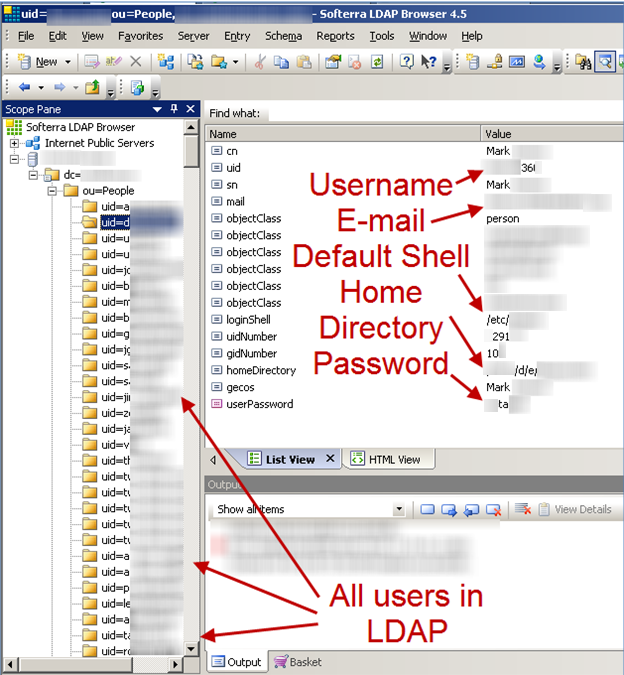Click the Value column header
This screenshot has width=624, height=675.
pos(552,134)
